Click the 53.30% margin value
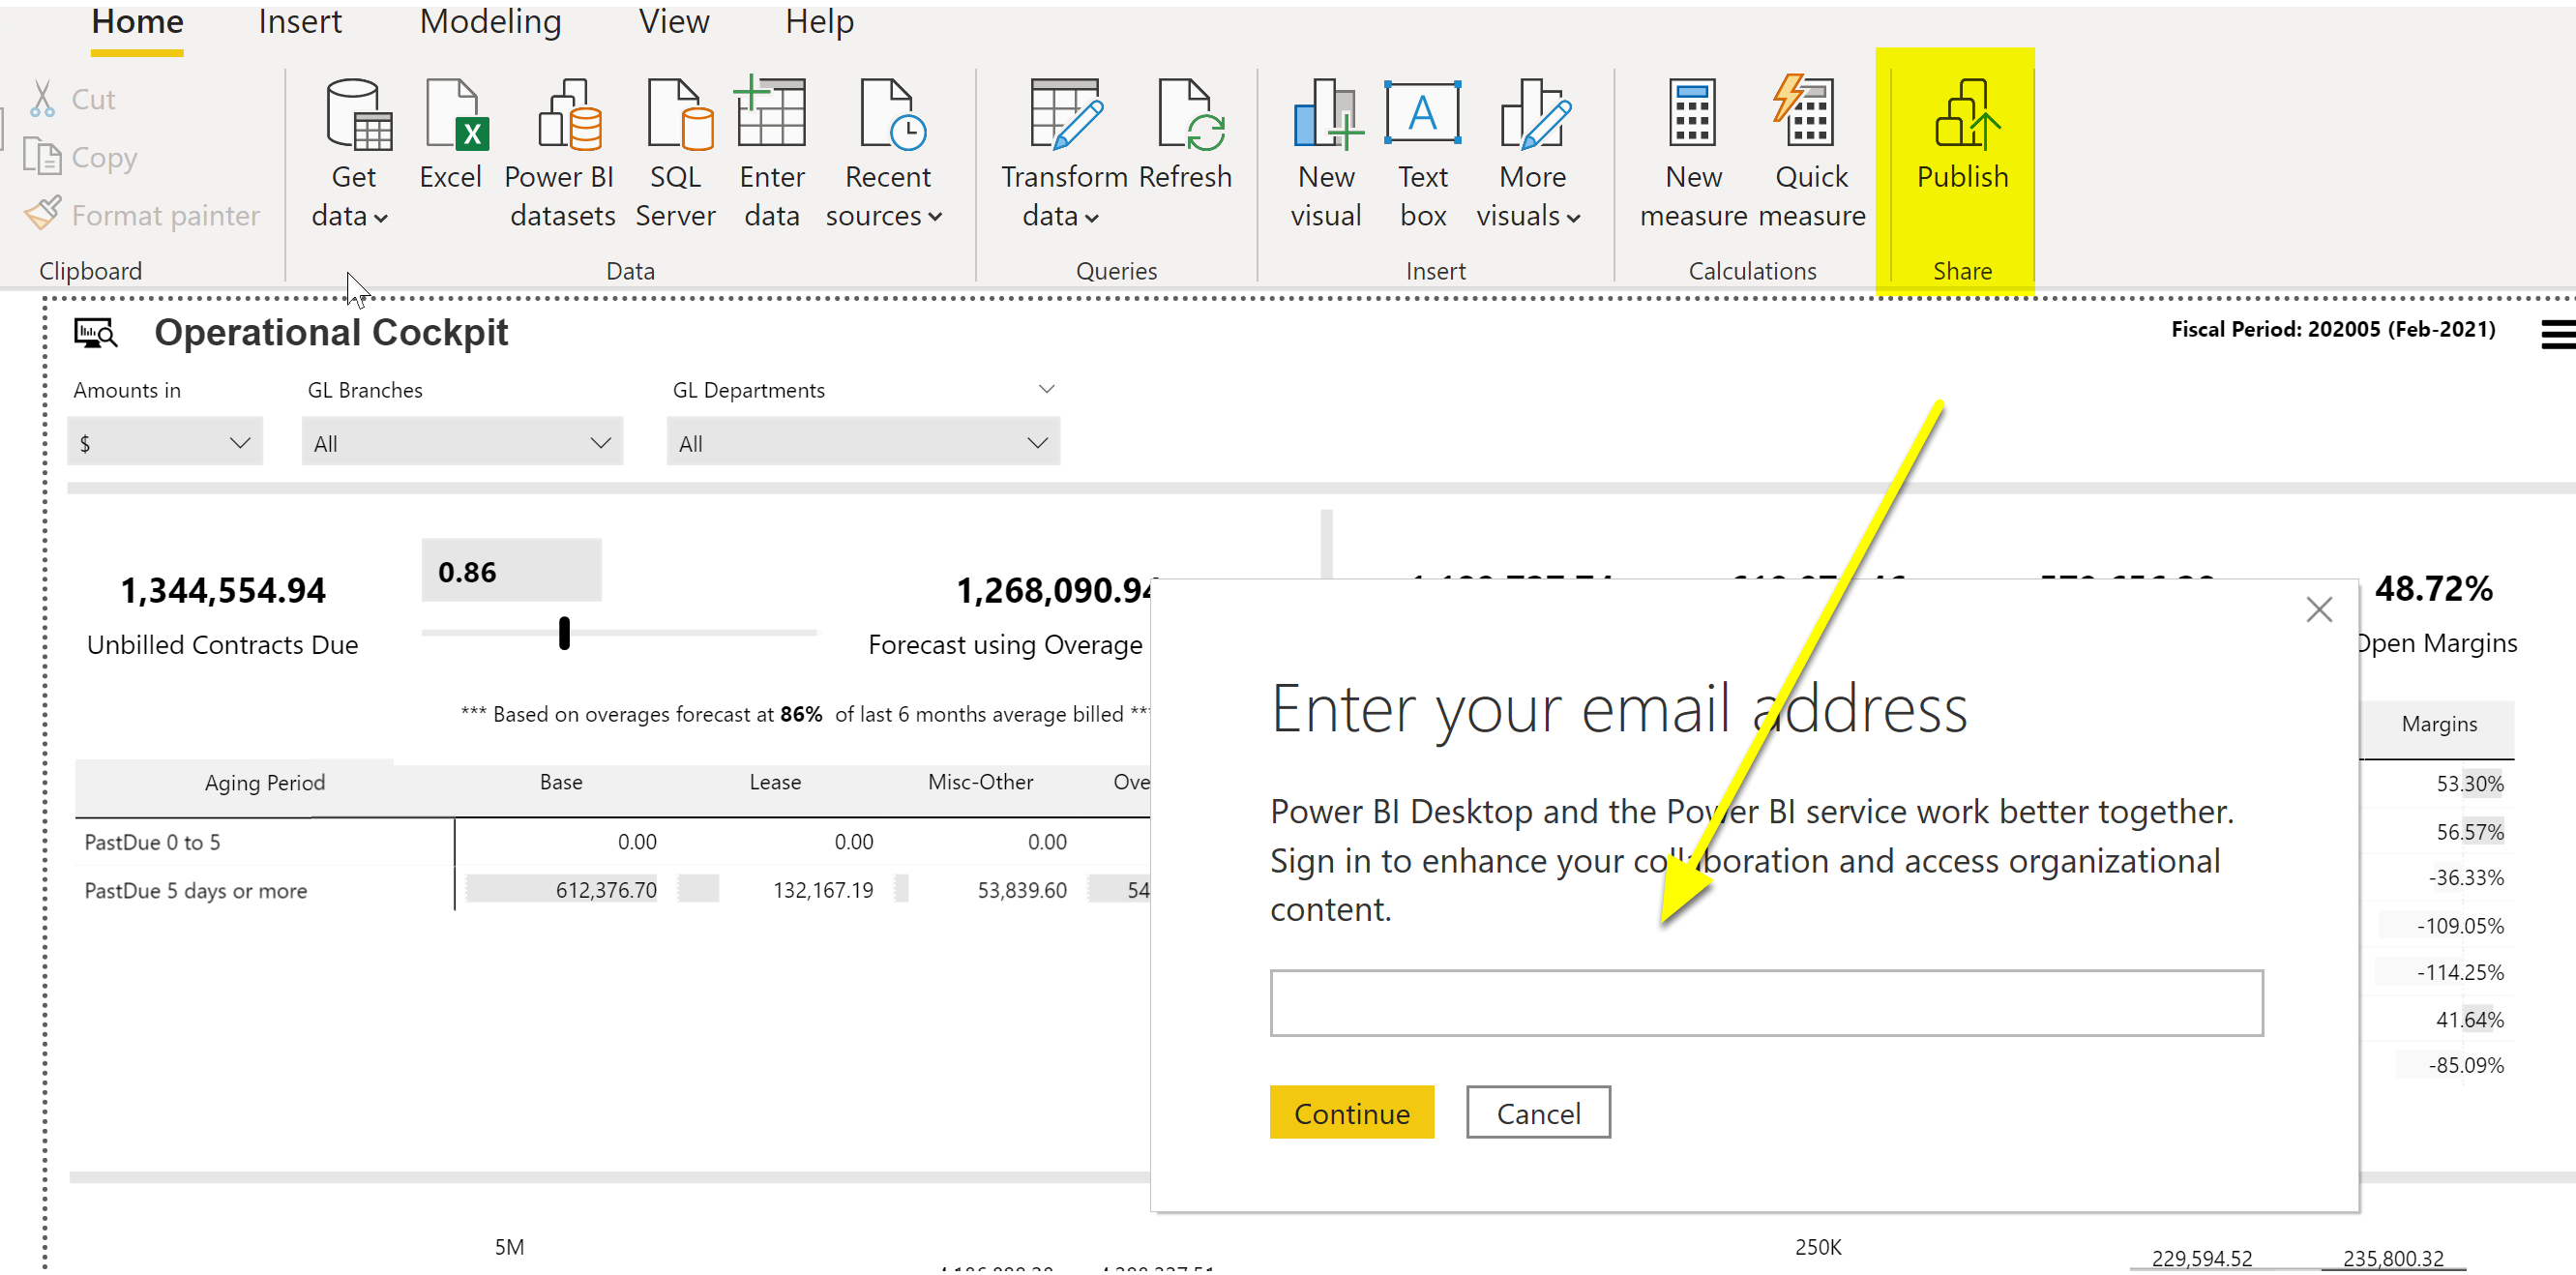The image size is (2576, 1275). [2469, 784]
